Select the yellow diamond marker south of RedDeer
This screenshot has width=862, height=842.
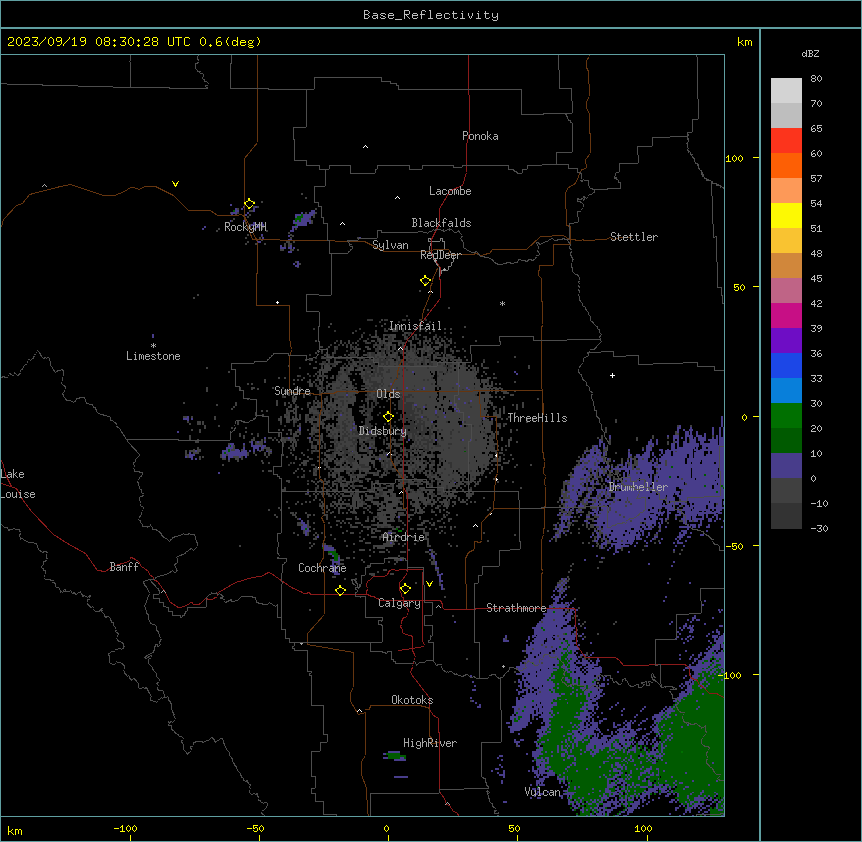[425, 281]
